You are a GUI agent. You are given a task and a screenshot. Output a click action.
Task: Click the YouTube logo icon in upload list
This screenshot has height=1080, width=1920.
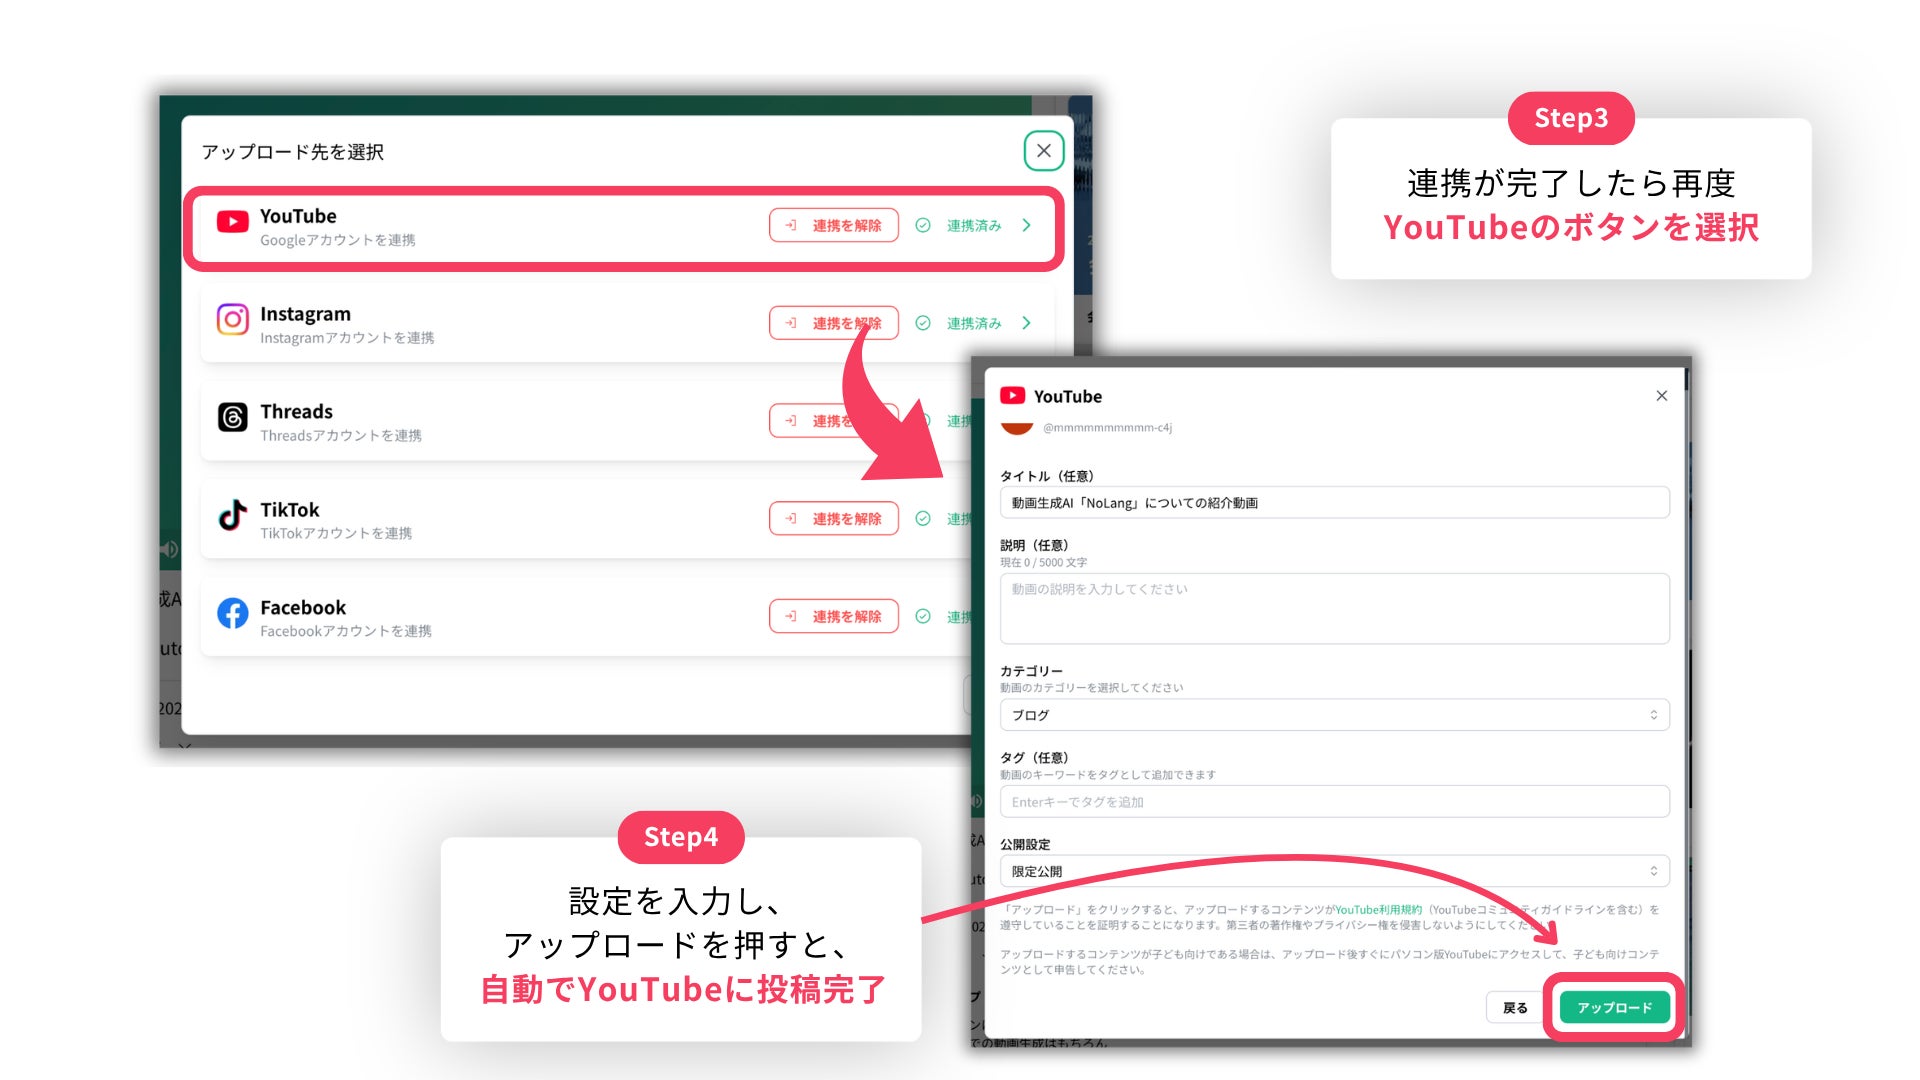[232, 222]
